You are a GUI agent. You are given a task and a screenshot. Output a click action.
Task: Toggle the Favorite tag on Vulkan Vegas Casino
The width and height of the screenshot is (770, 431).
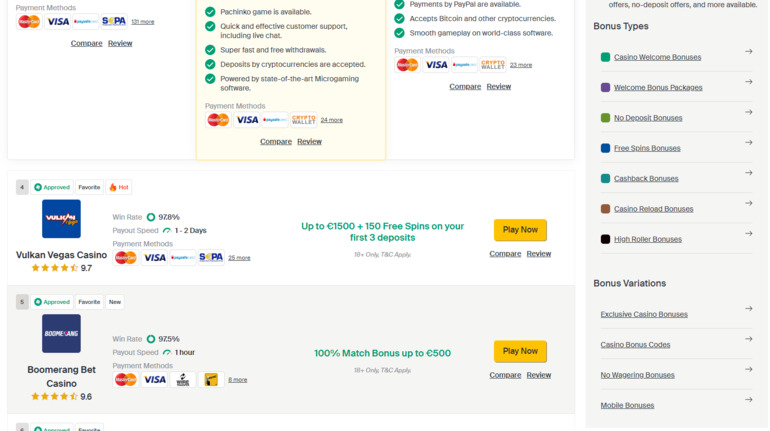coord(89,187)
